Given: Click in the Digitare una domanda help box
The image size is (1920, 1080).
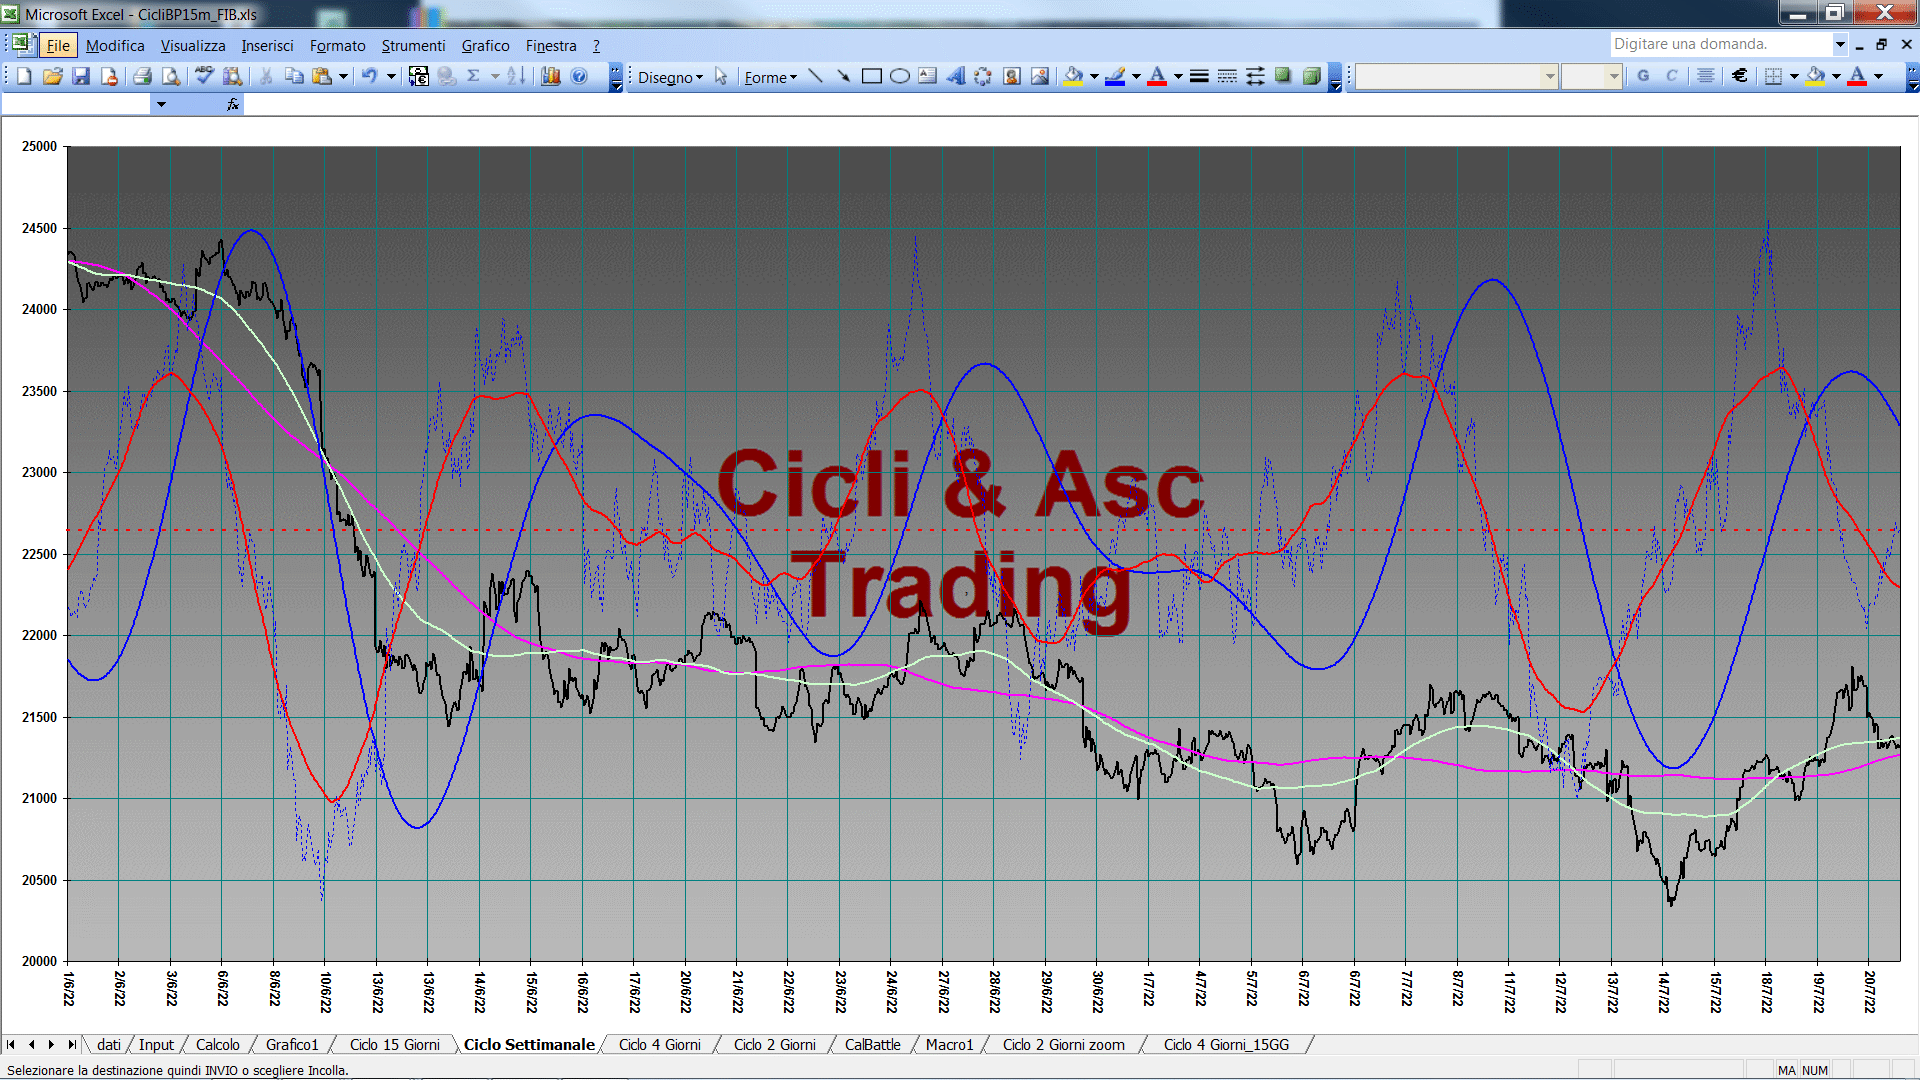Looking at the screenshot, I should click(x=1719, y=44).
